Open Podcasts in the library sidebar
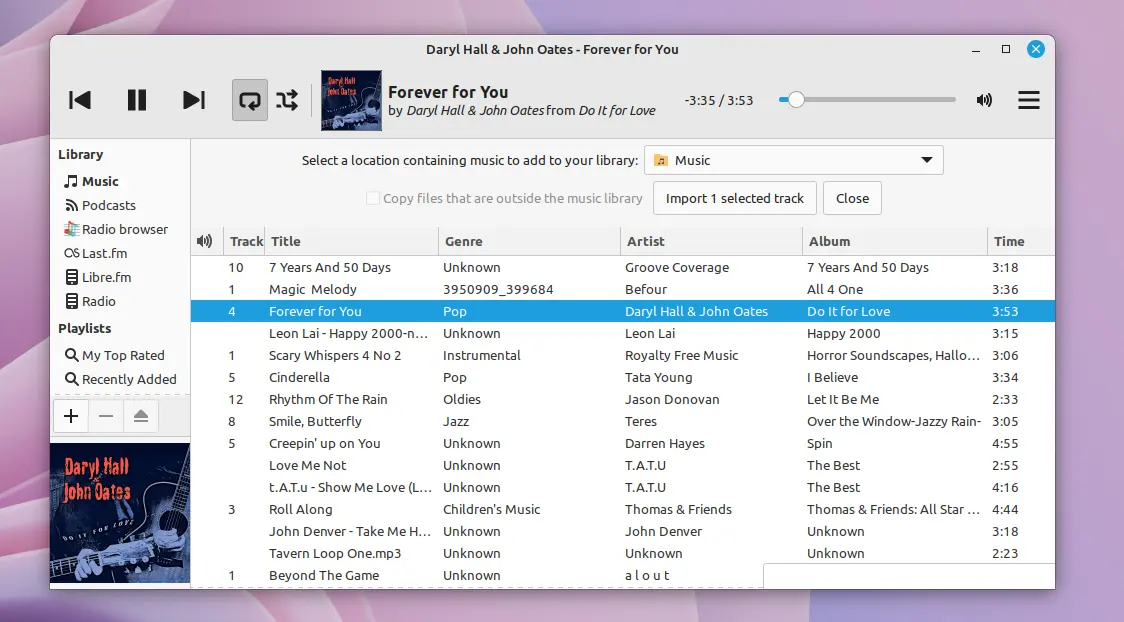Screen dimensions: 1124x622 pos(108,205)
